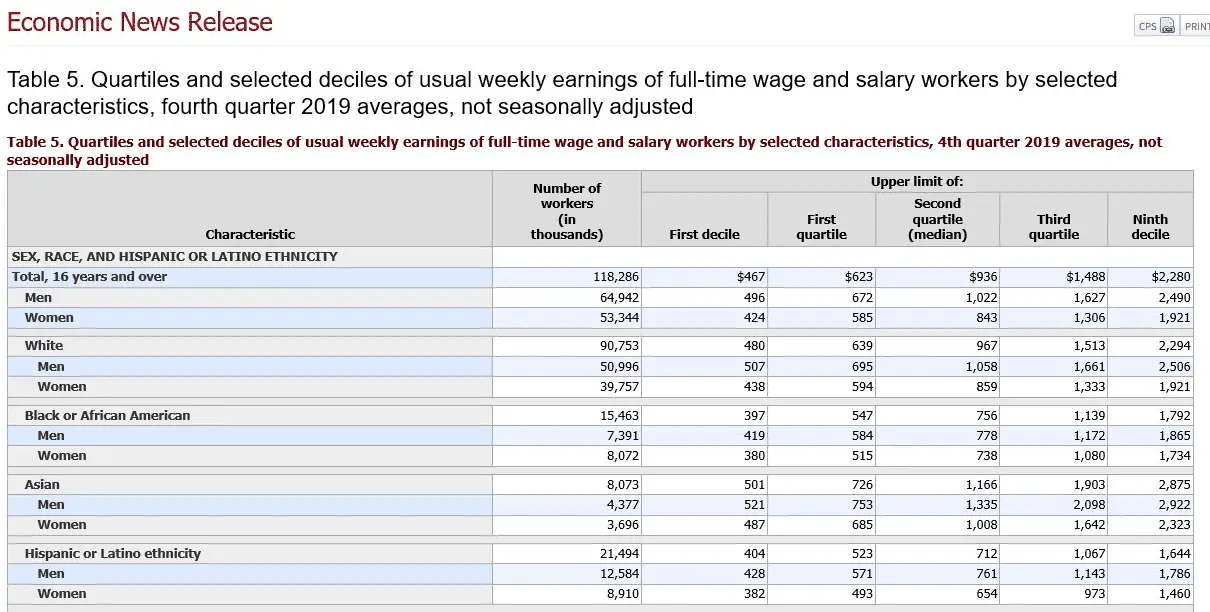
Task: Click the PRINT button at top right
Action: pos(1197,26)
